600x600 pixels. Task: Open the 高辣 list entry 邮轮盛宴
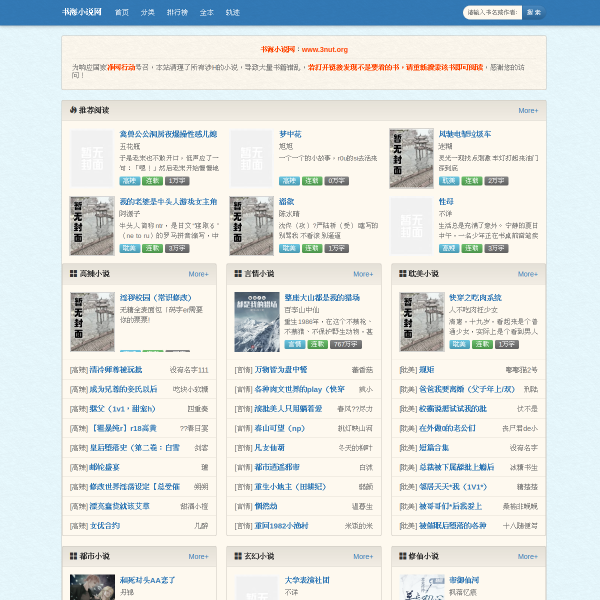coord(104,467)
